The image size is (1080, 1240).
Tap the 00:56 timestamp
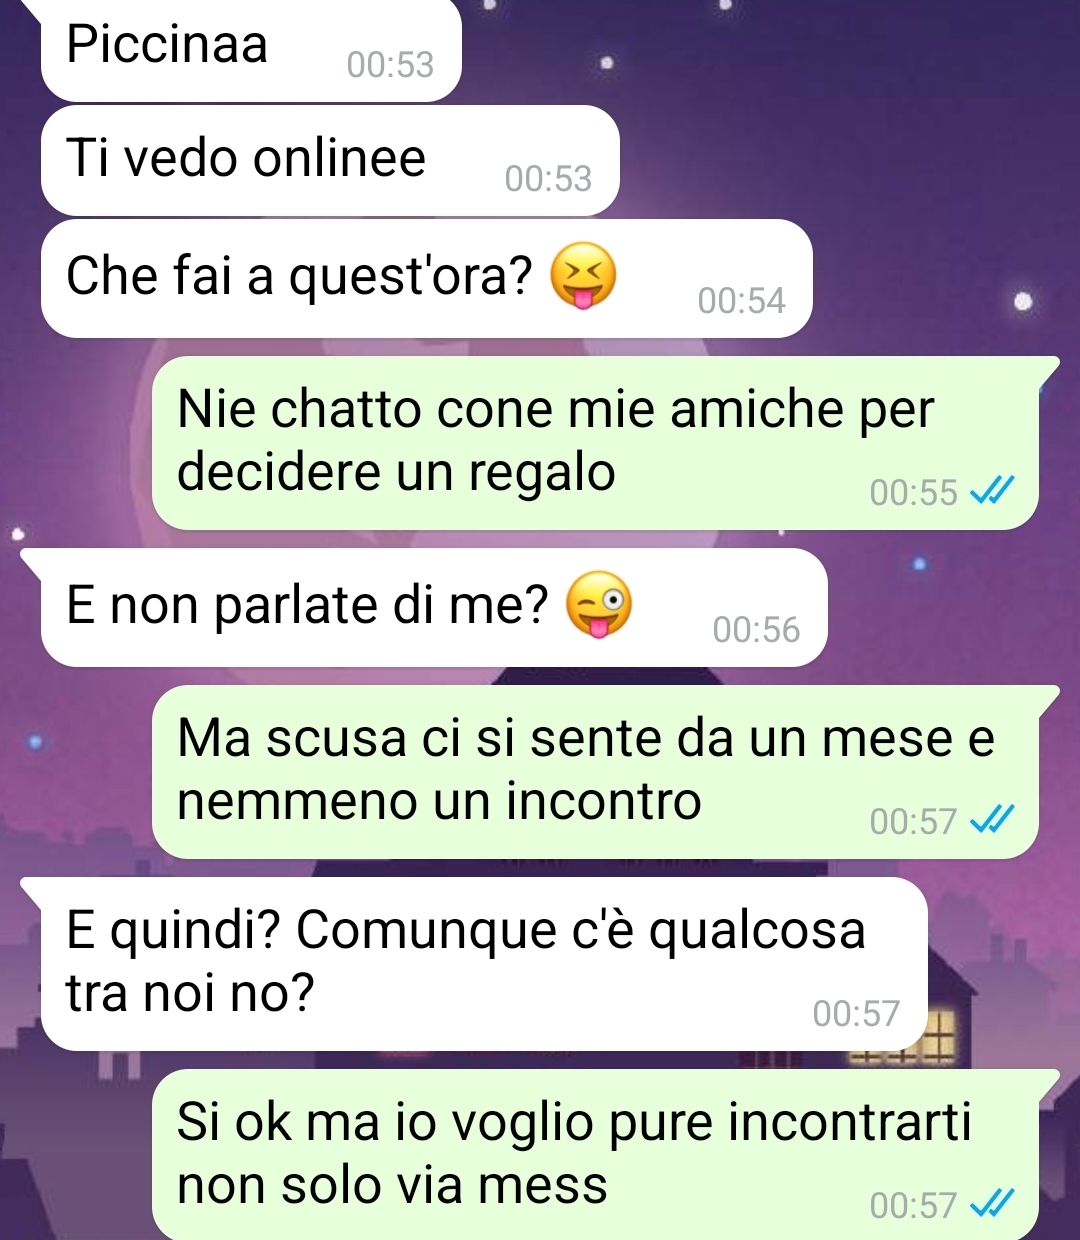coord(756,630)
